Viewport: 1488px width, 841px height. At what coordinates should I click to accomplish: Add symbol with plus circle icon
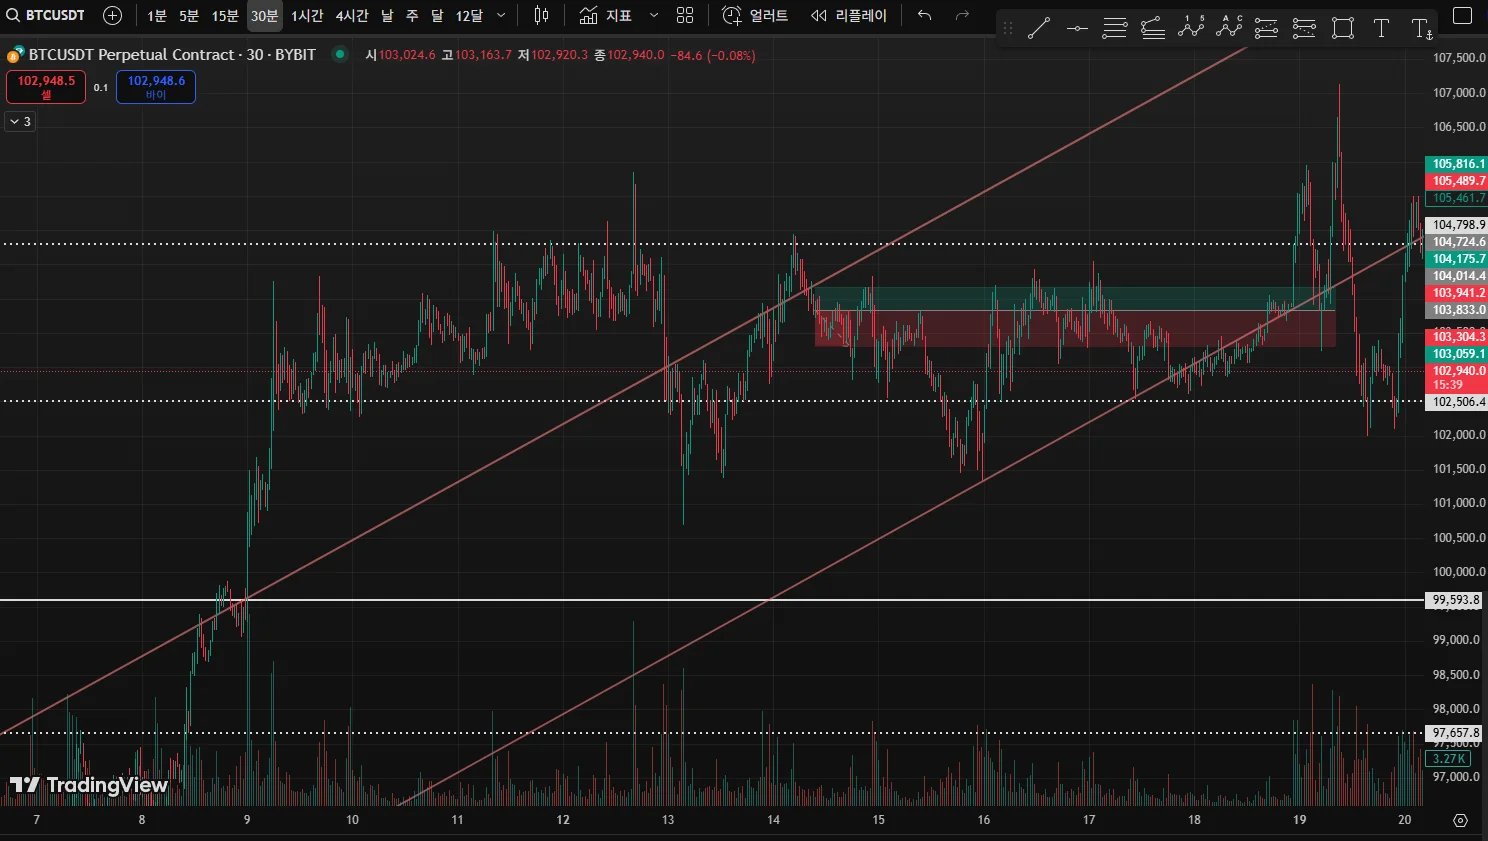(x=113, y=15)
